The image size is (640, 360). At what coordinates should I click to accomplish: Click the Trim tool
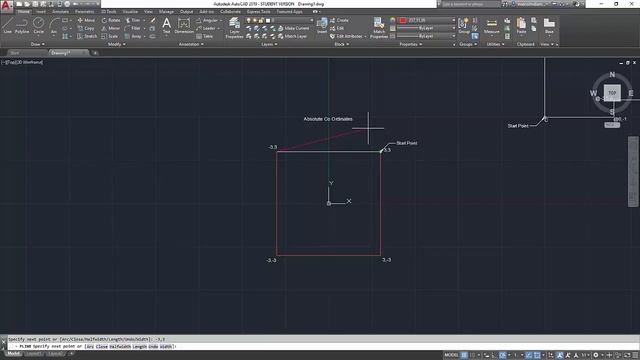[133, 20]
